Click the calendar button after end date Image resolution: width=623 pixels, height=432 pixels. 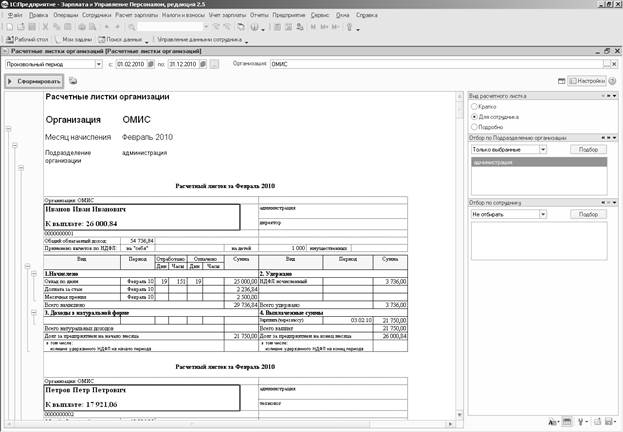tap(213, 63)
